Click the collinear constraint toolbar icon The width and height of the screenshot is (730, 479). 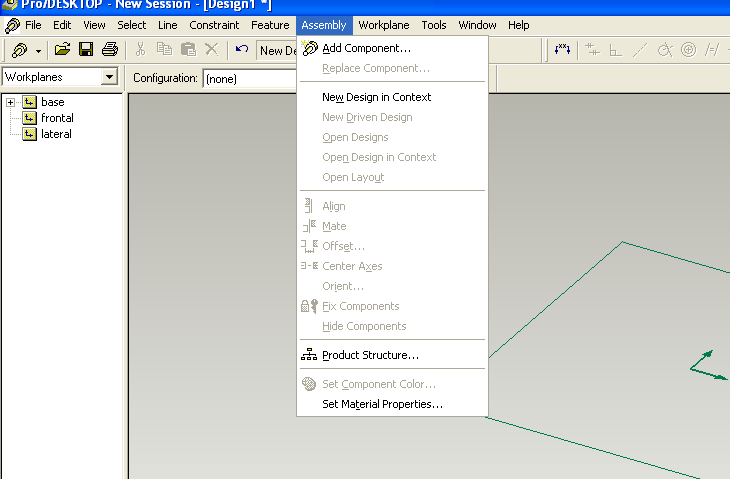tap(592, 49)
